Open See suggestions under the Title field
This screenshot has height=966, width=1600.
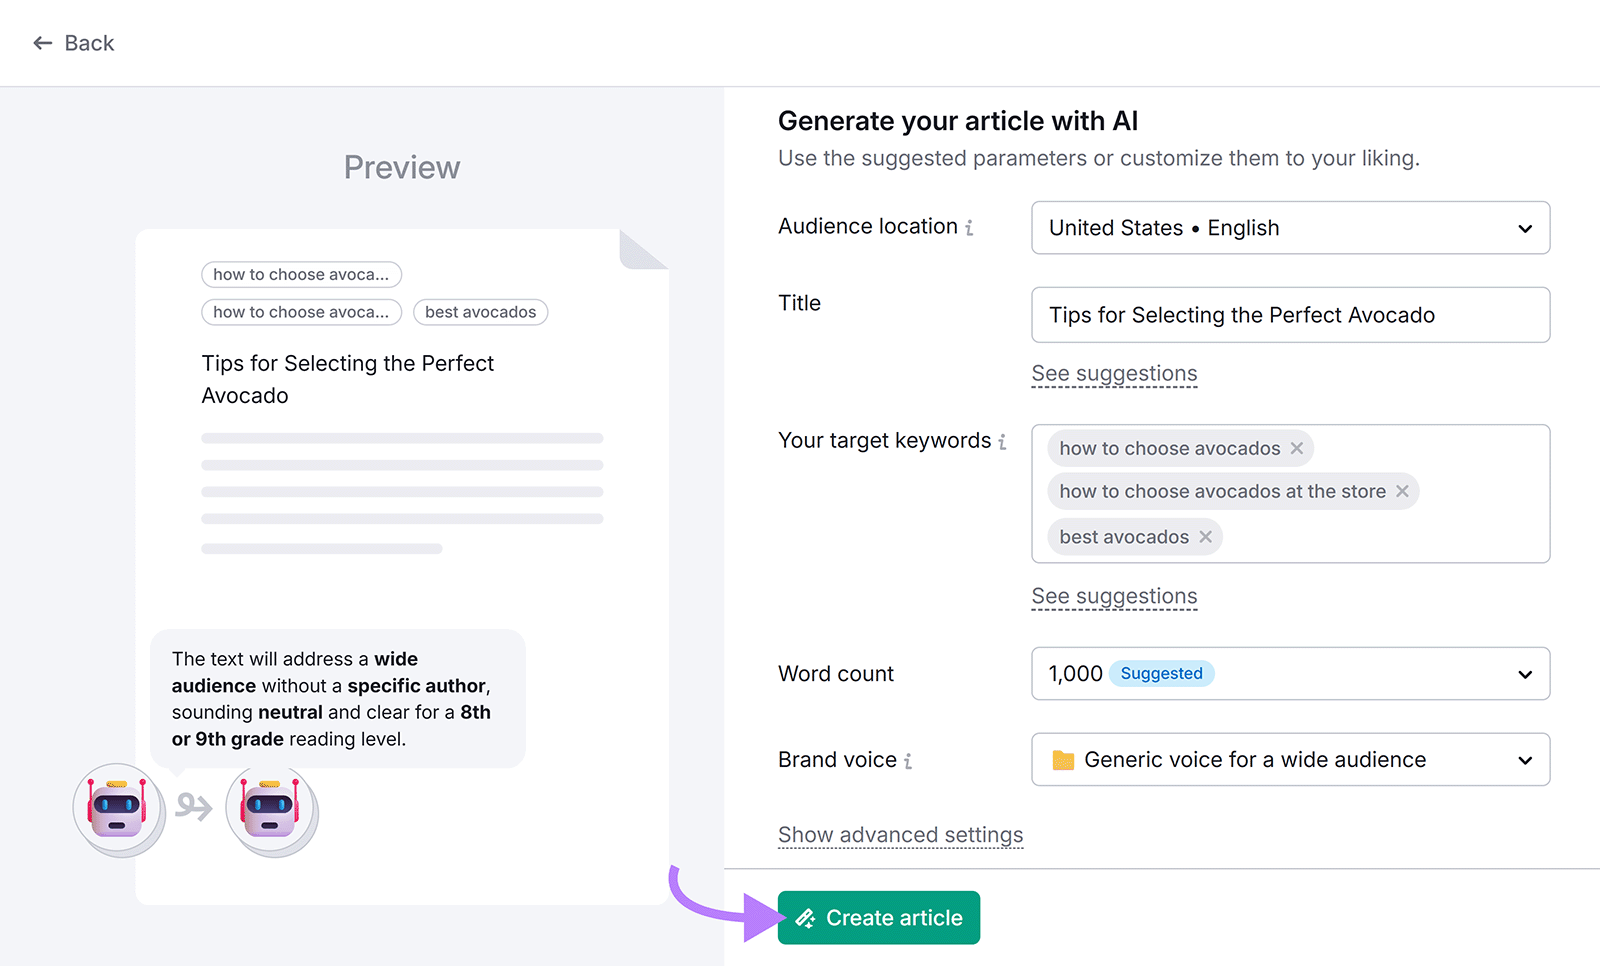[1114, 373]
